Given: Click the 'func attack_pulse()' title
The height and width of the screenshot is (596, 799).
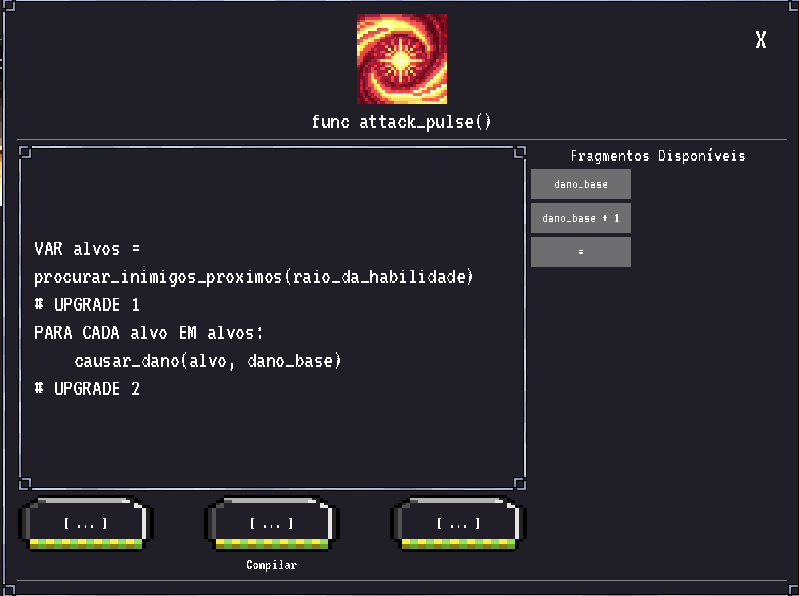Looking at the screenshot, I should point(401,122).
